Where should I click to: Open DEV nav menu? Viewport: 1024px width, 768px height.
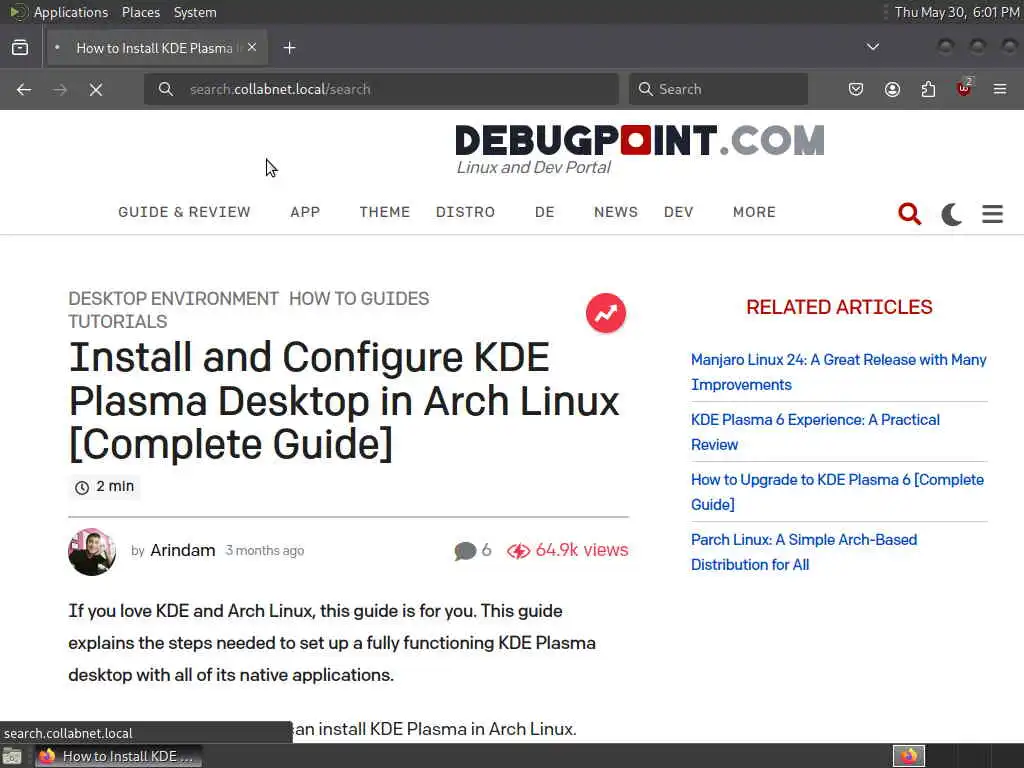click(679, 212)
